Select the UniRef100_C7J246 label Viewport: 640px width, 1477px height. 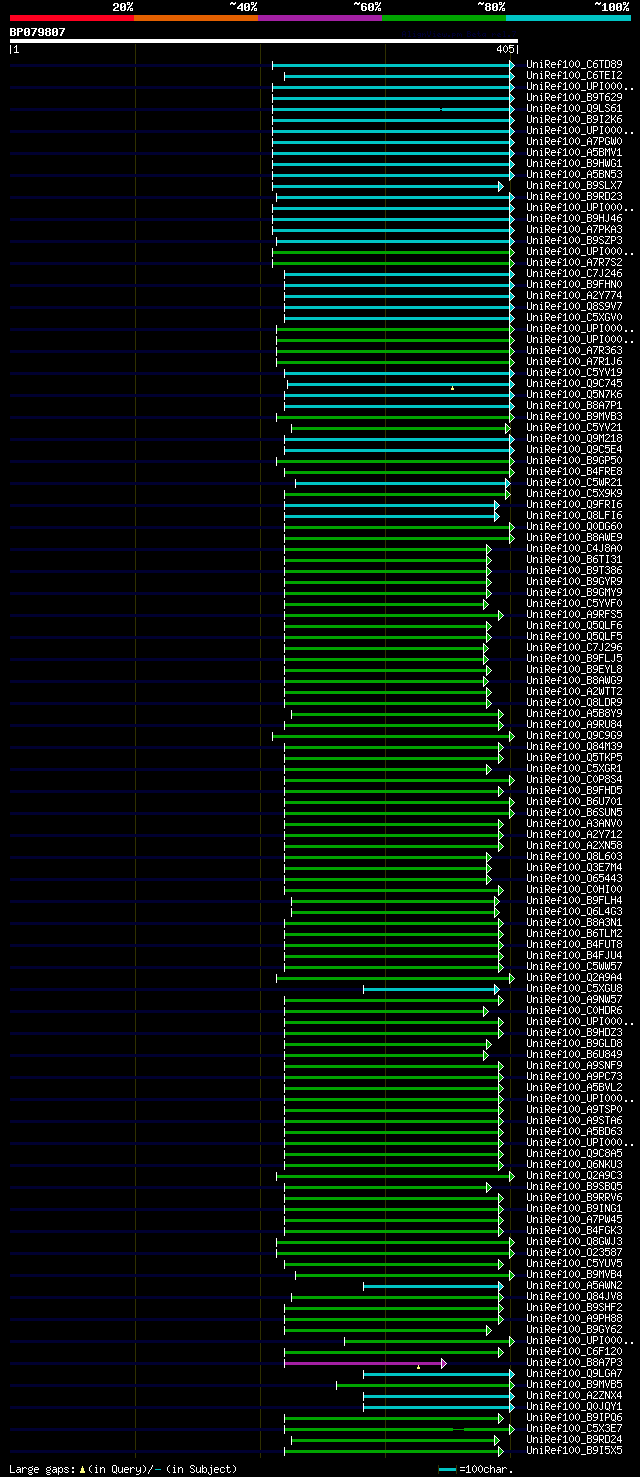click(573, 273)
